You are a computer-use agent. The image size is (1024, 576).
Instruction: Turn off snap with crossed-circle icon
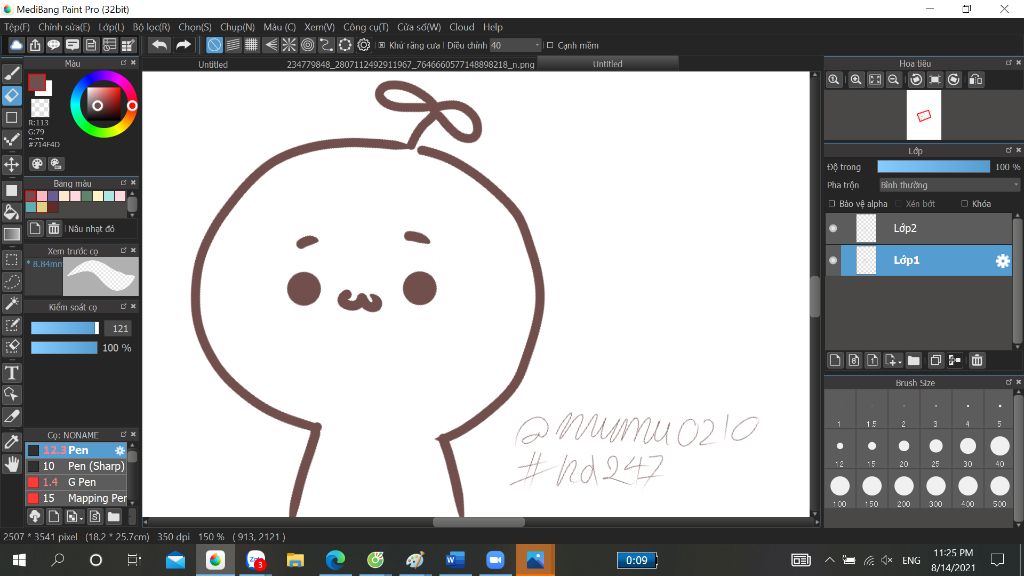[x=214, y=45]
